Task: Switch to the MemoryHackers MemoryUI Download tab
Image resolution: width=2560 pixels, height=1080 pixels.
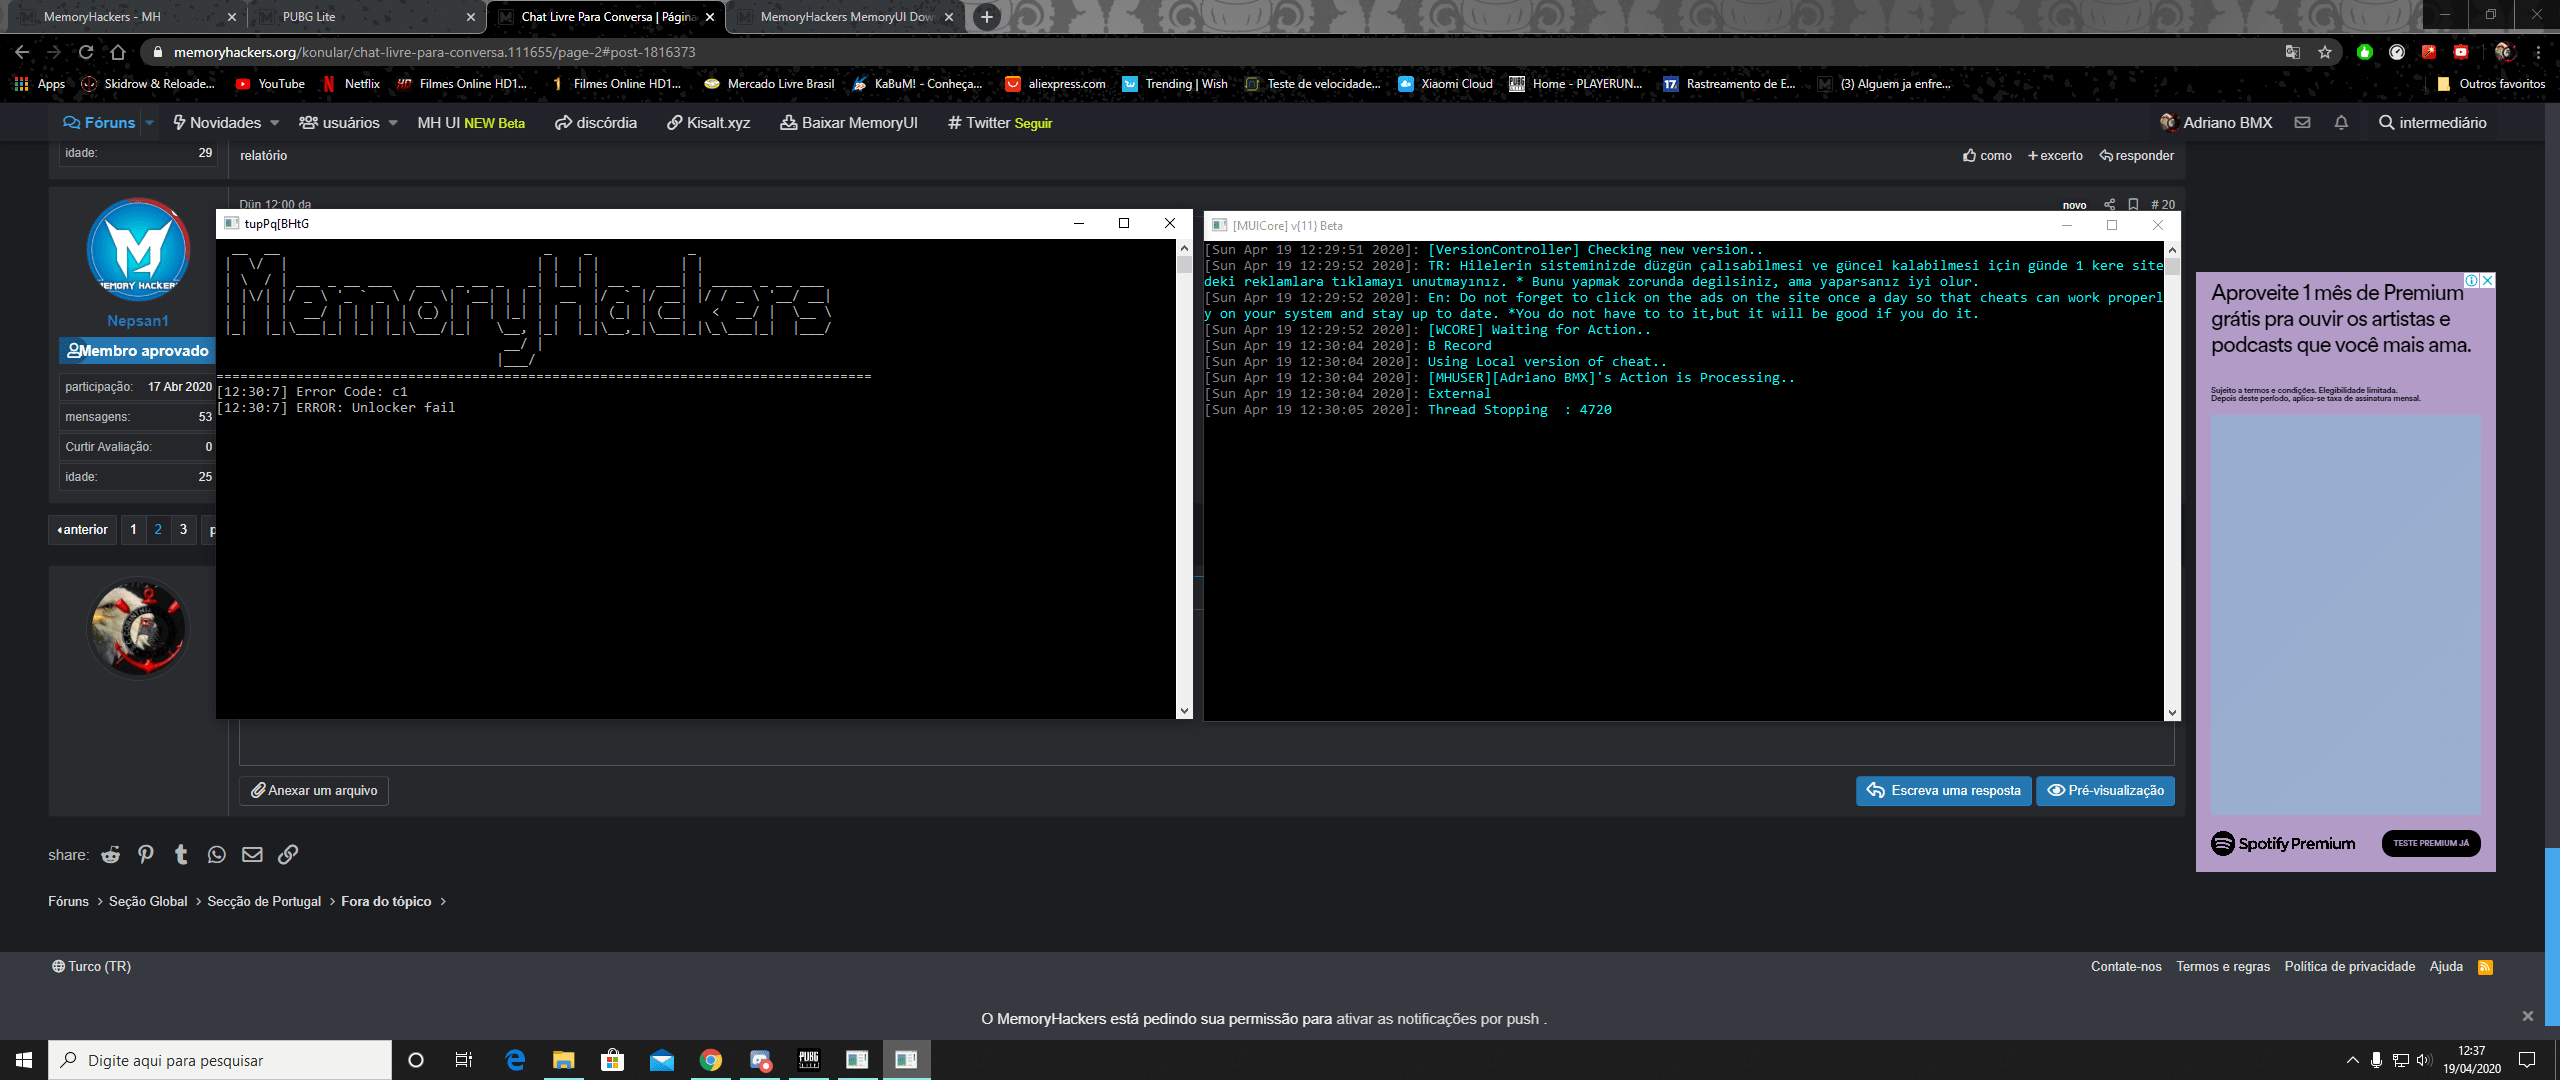Action: pos(845,17)
